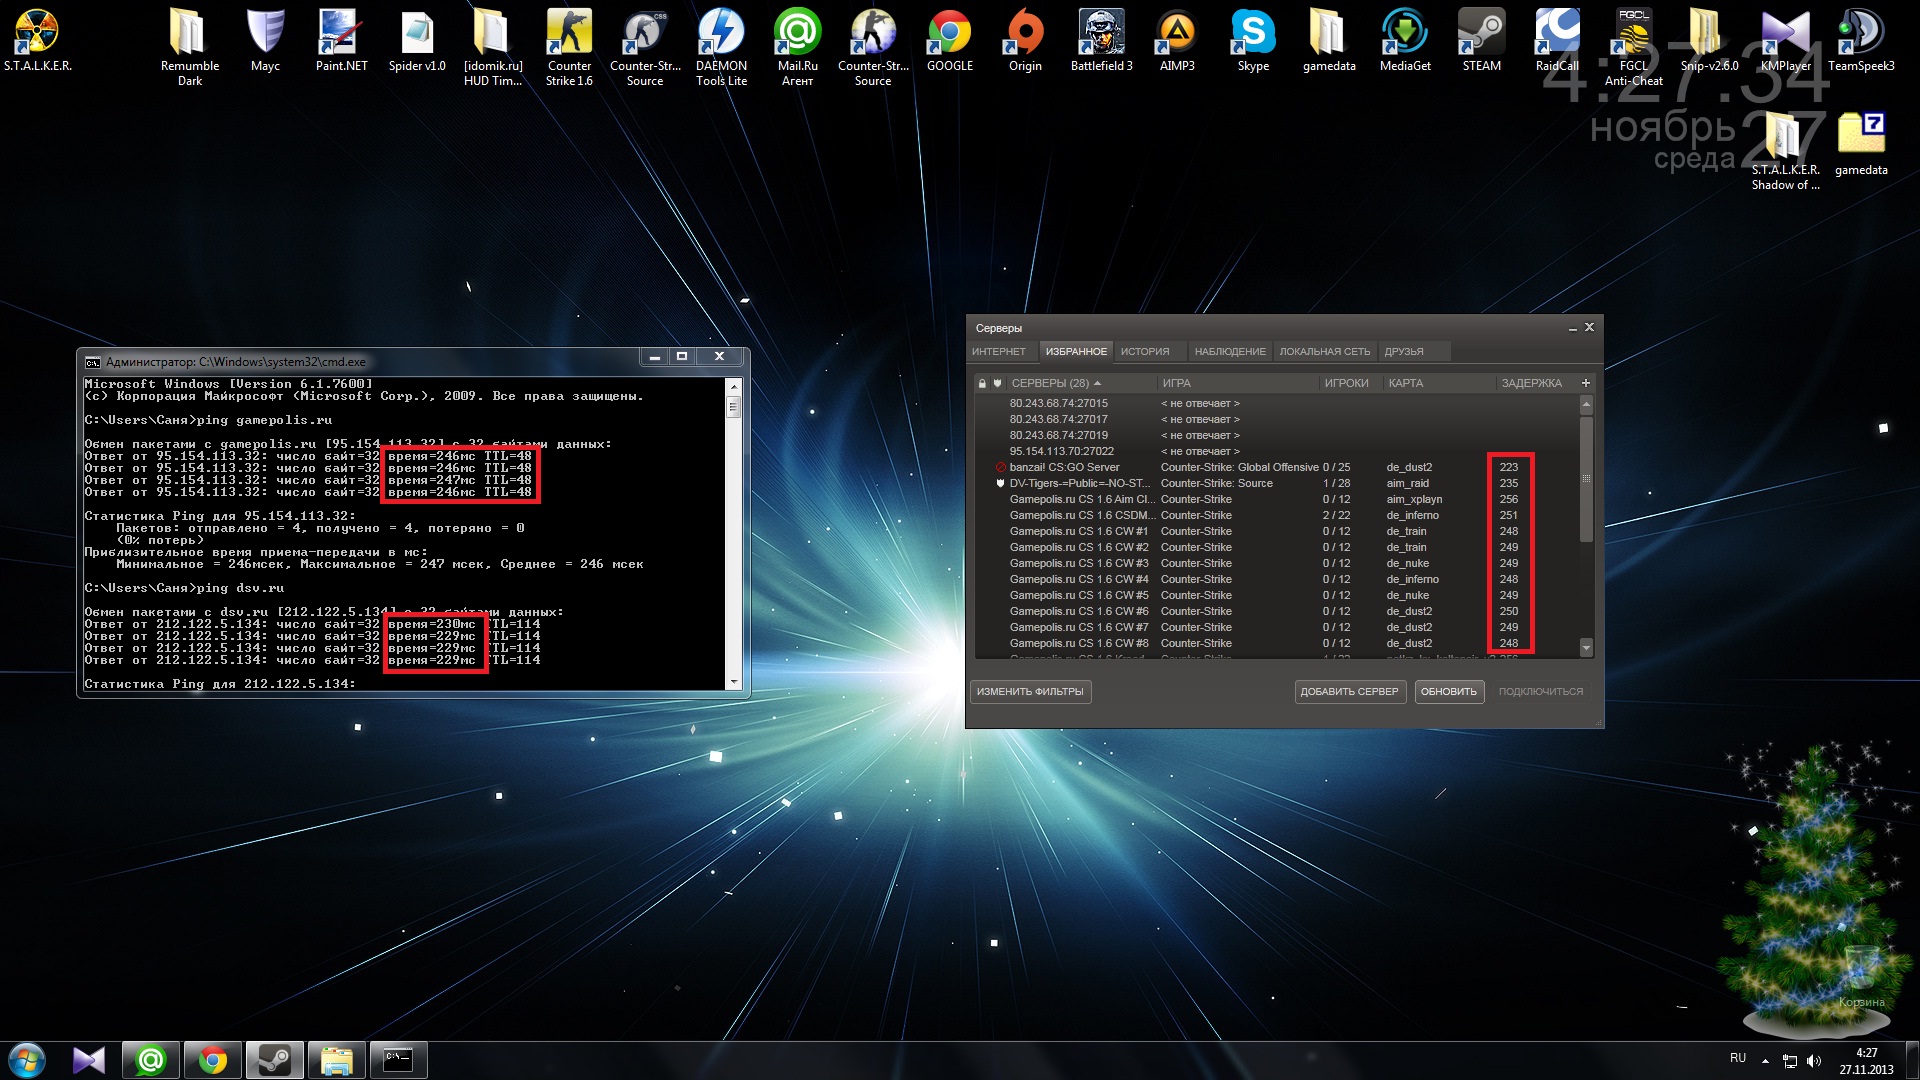This screenshot has width=1920, height=1080.
Task: Switch to the ИНТЕРНЕТ tab
Action: coord(999,351)
